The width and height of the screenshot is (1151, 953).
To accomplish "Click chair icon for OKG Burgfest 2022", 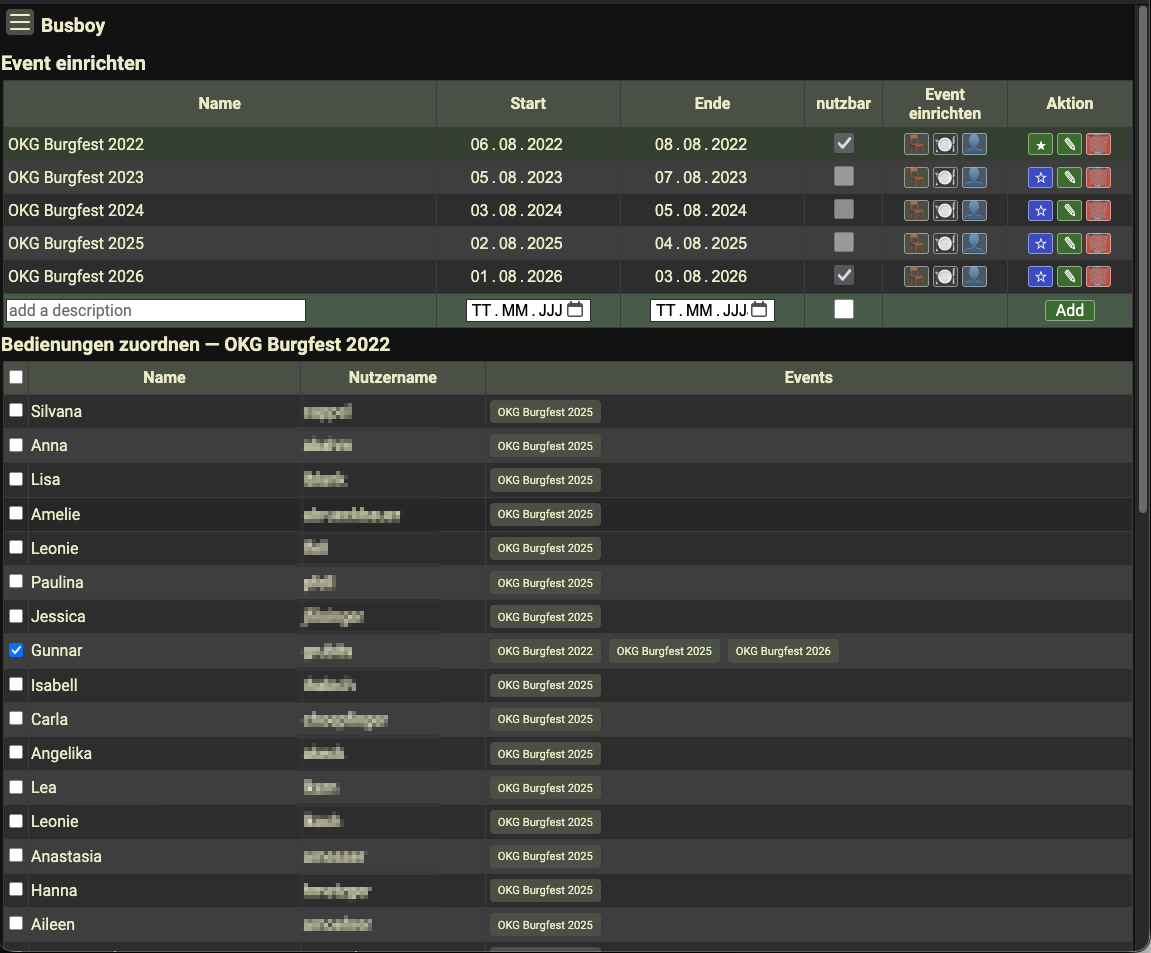I will click(x=916, y=144).
